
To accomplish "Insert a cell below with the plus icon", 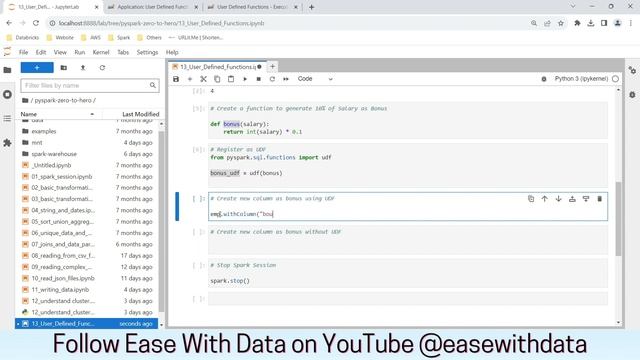I will 190,79.
